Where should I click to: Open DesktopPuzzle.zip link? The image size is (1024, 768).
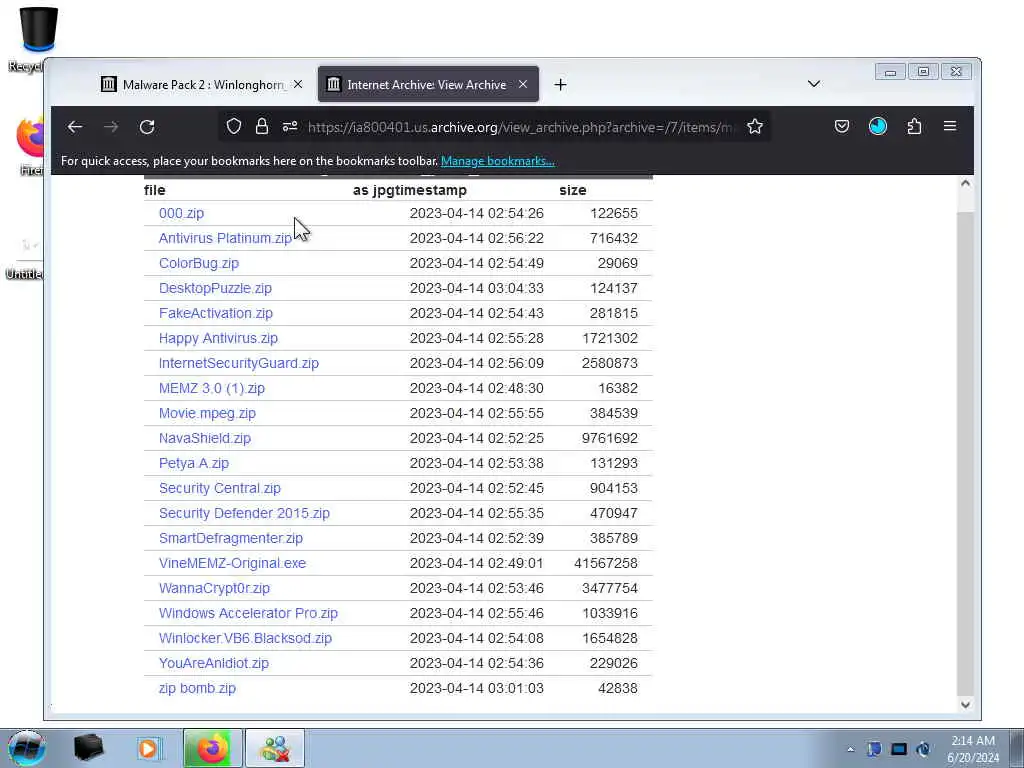[215, 288]
